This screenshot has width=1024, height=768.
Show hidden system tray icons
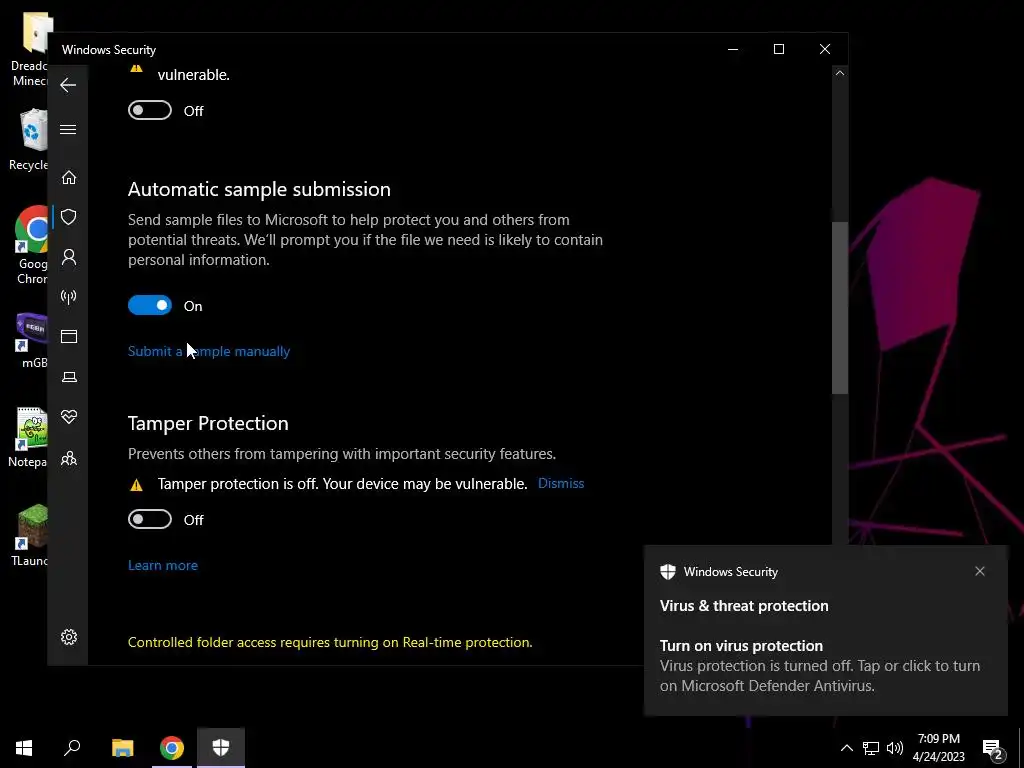coord(846,748)
